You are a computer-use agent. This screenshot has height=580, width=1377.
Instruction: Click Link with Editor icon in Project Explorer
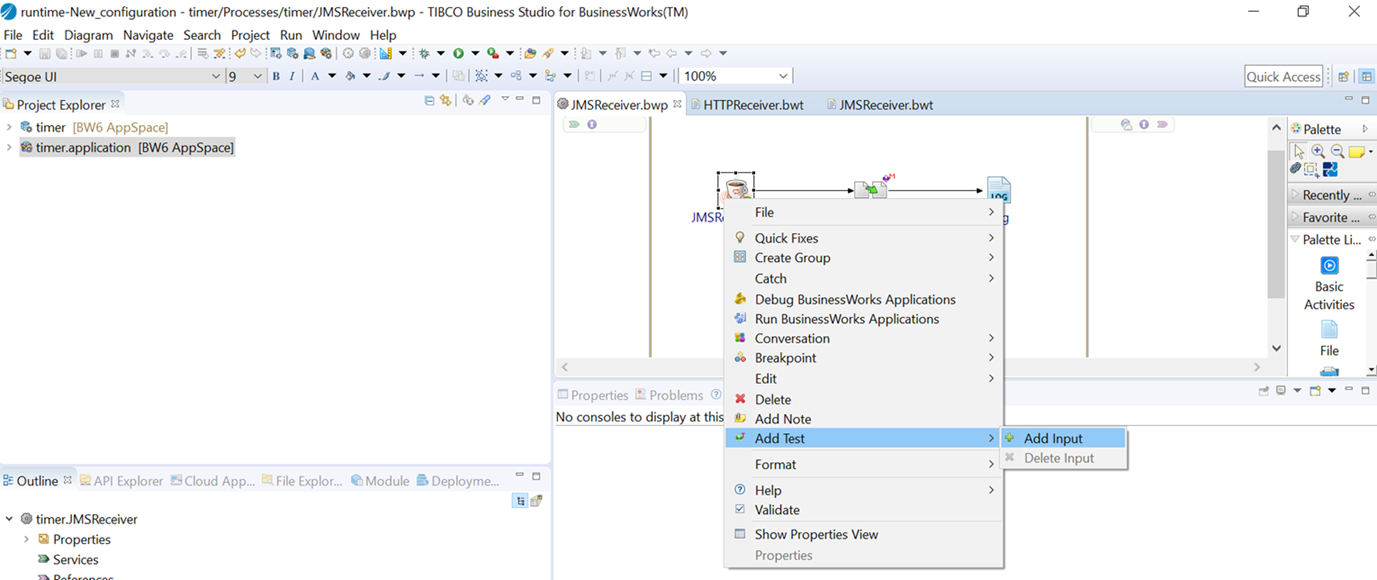coord(446,101)
